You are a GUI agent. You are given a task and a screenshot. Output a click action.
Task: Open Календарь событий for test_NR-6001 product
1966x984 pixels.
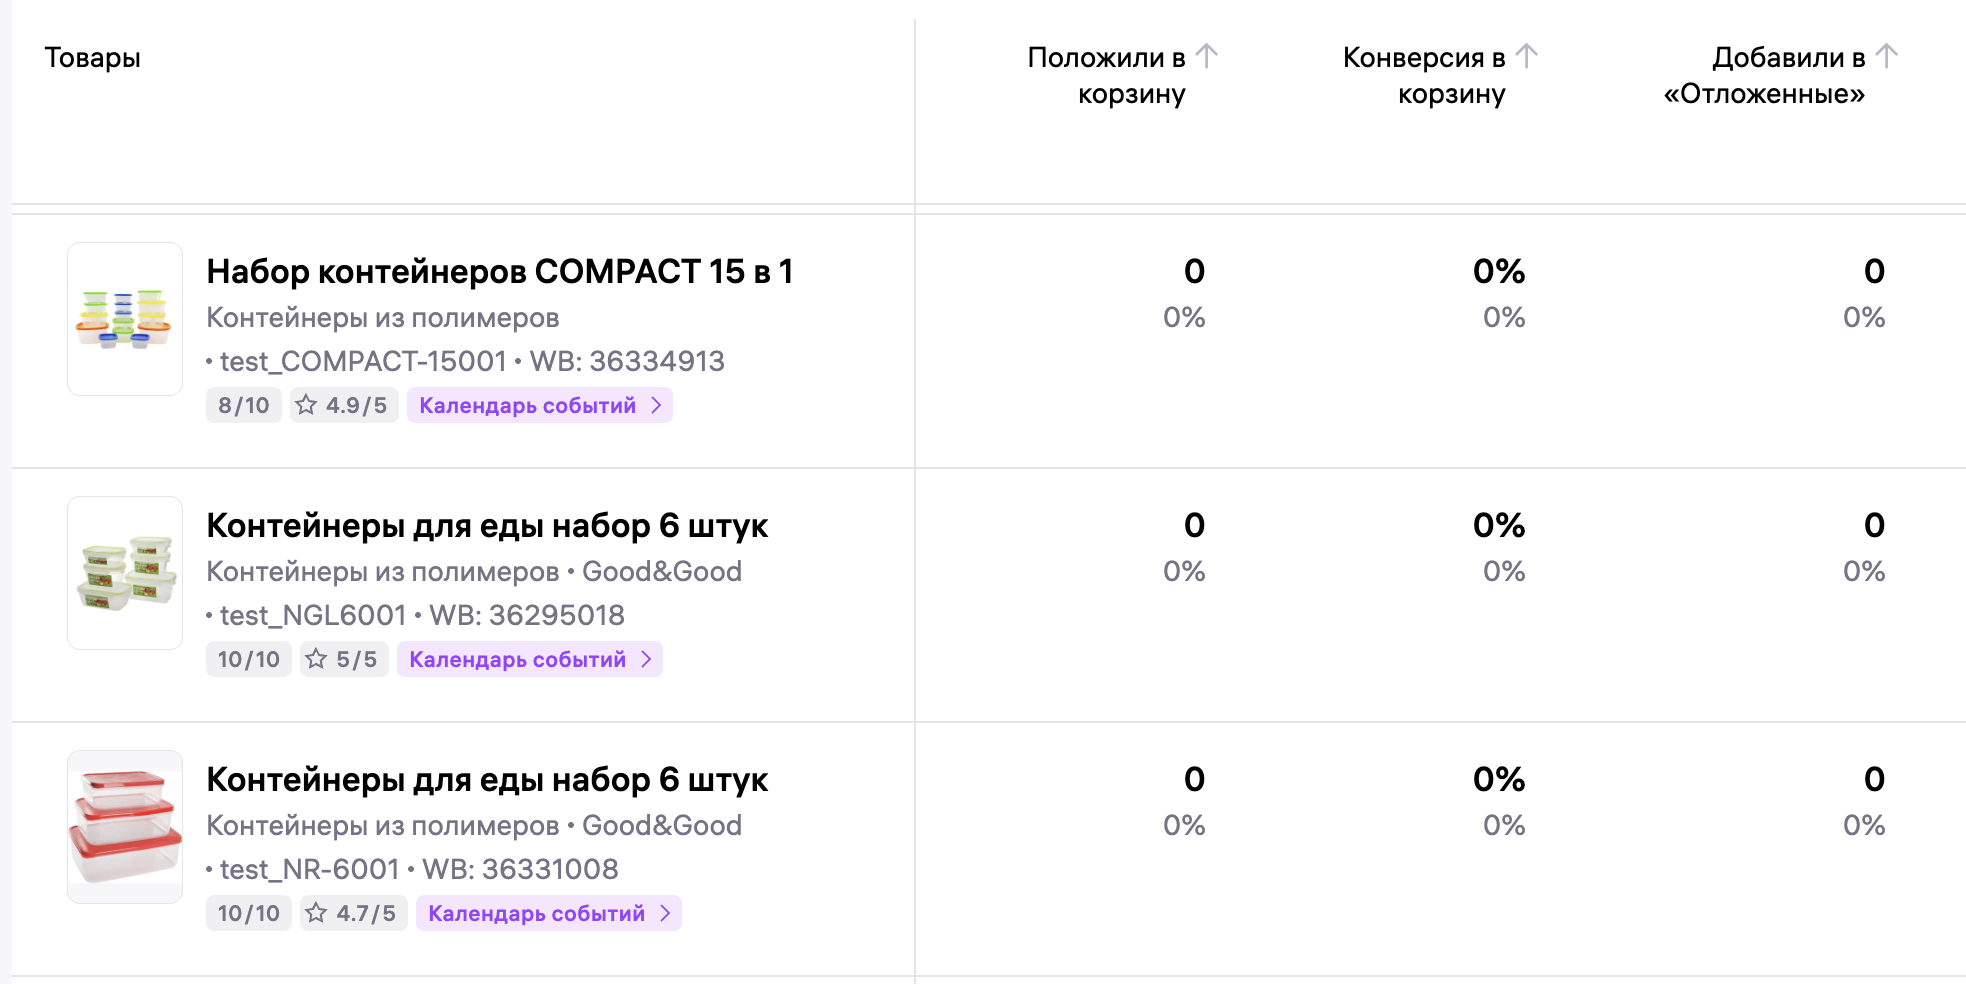(x=549, y=913)
